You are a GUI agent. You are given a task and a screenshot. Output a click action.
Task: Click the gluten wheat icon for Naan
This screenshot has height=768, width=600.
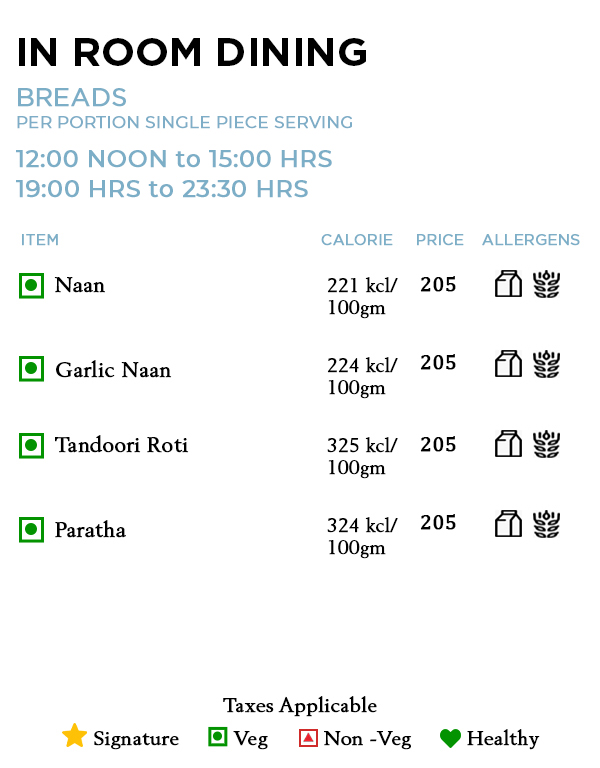click(x=546, y=284)
